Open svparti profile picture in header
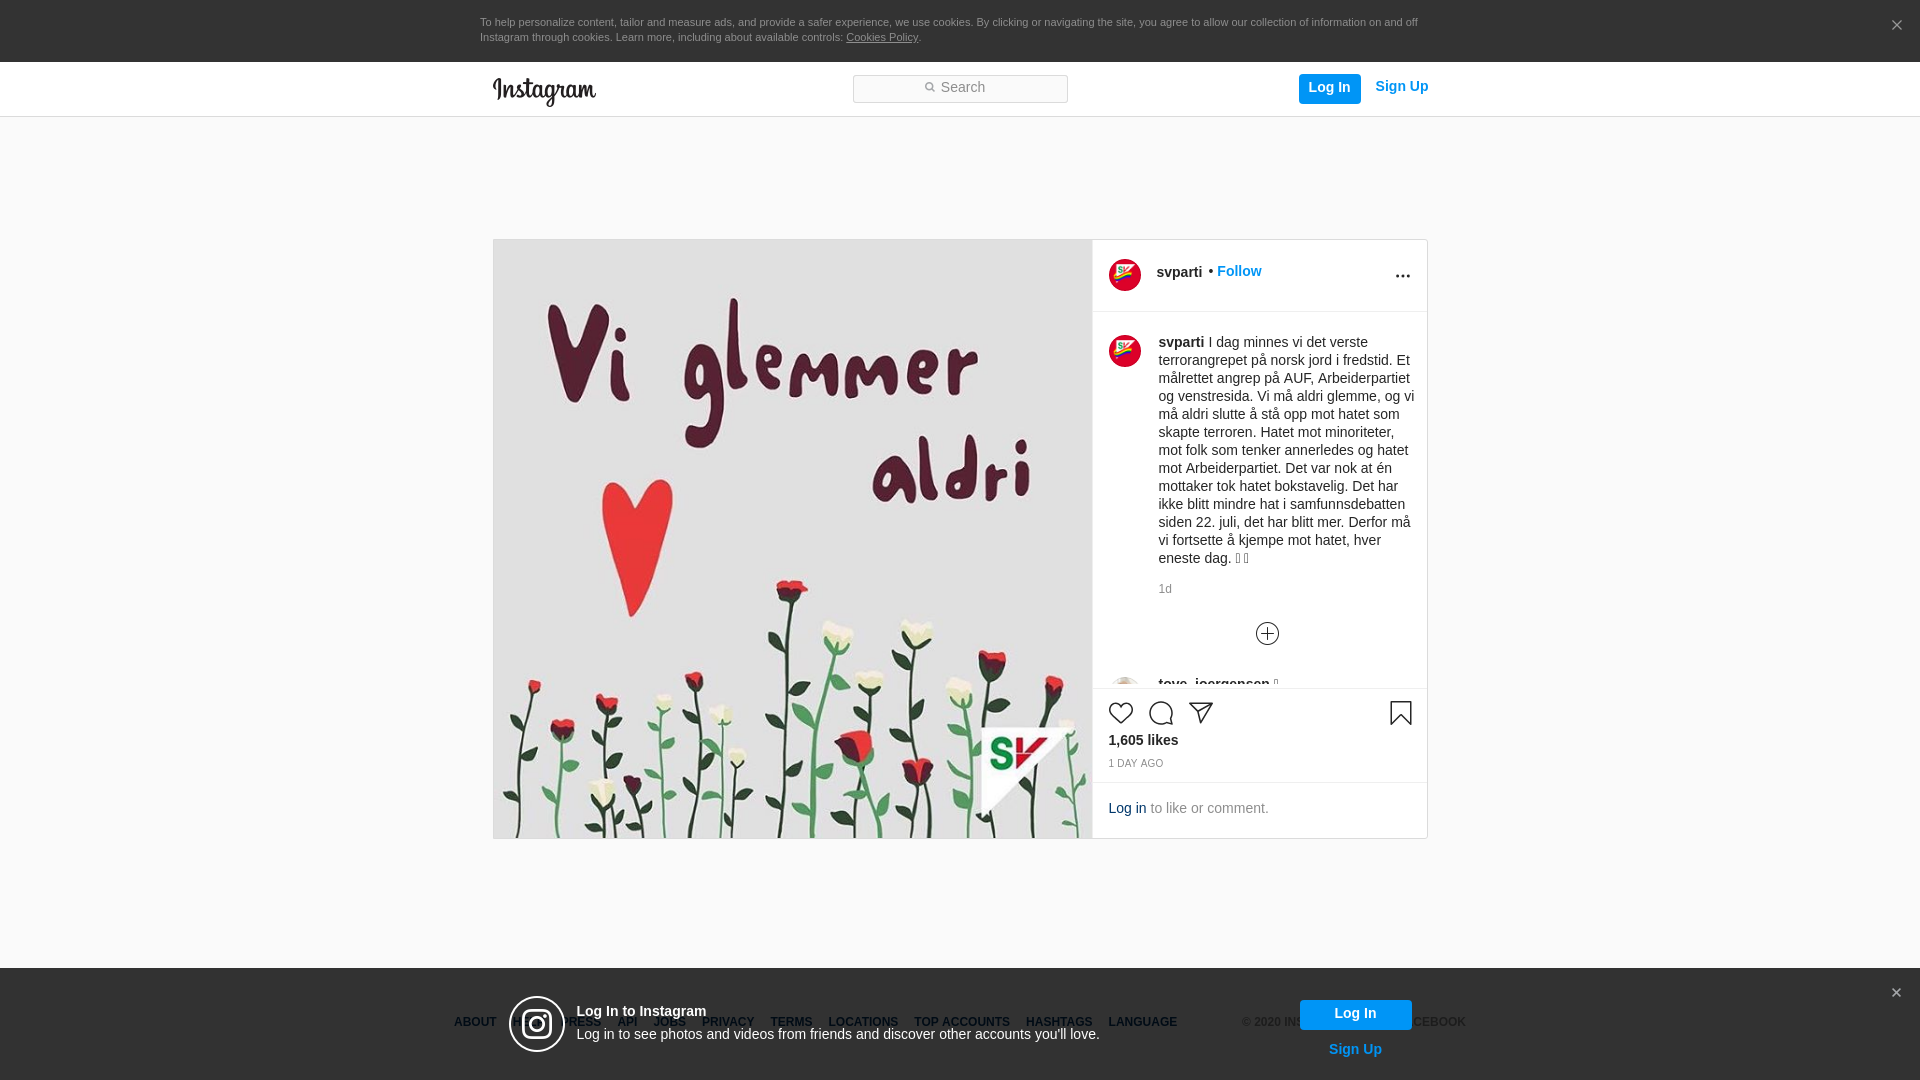Screen dimensions: 1920x1080 tap(1124, 275)
